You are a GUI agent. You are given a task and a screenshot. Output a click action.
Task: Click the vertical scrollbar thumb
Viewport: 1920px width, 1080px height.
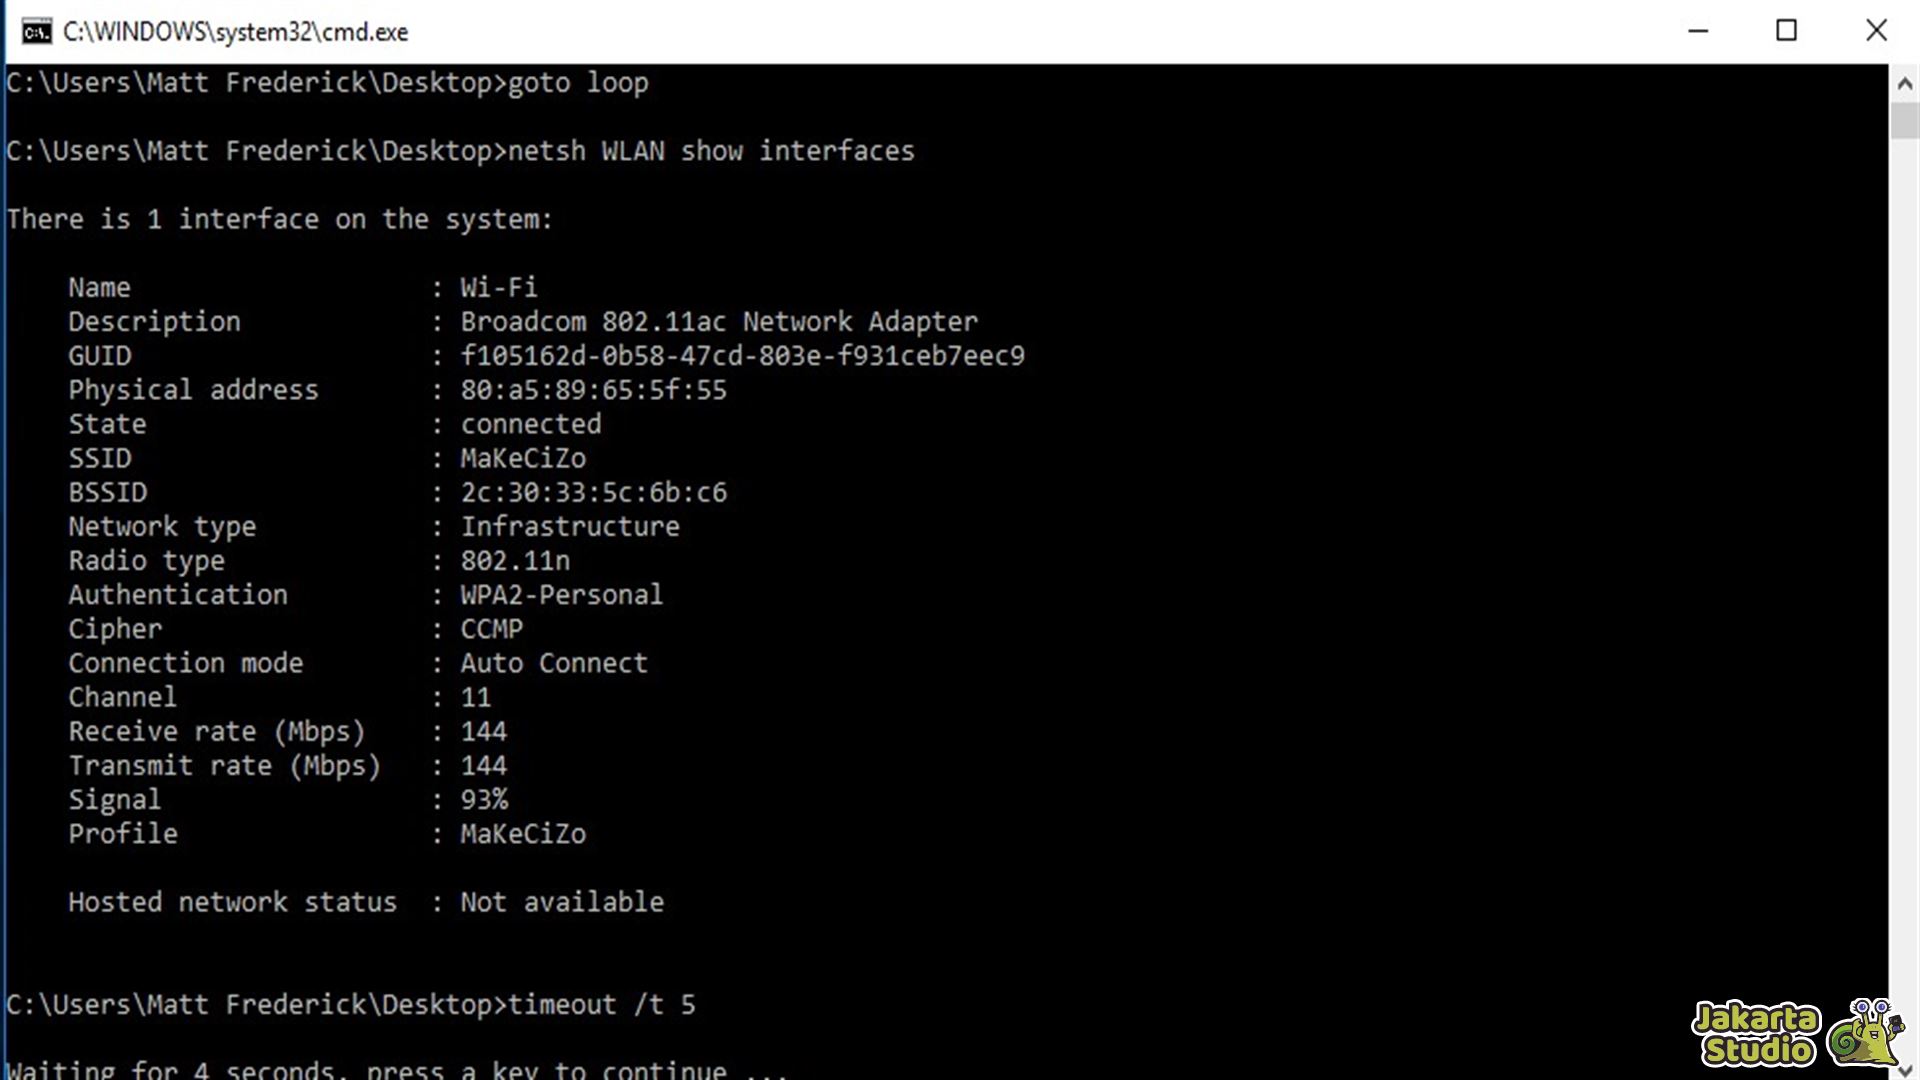[x=1904, y=121]
